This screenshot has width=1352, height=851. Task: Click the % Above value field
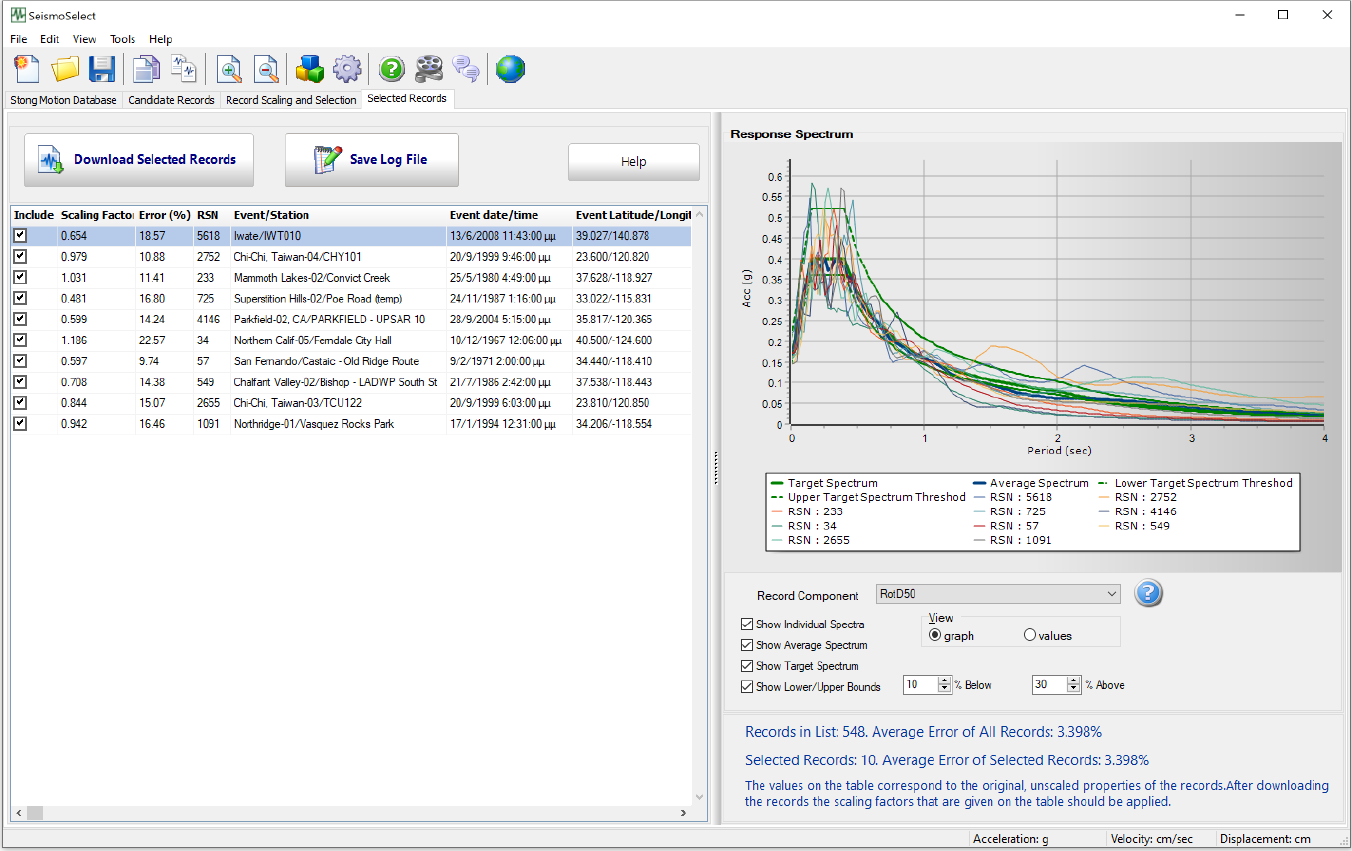tap(1051, 685)
